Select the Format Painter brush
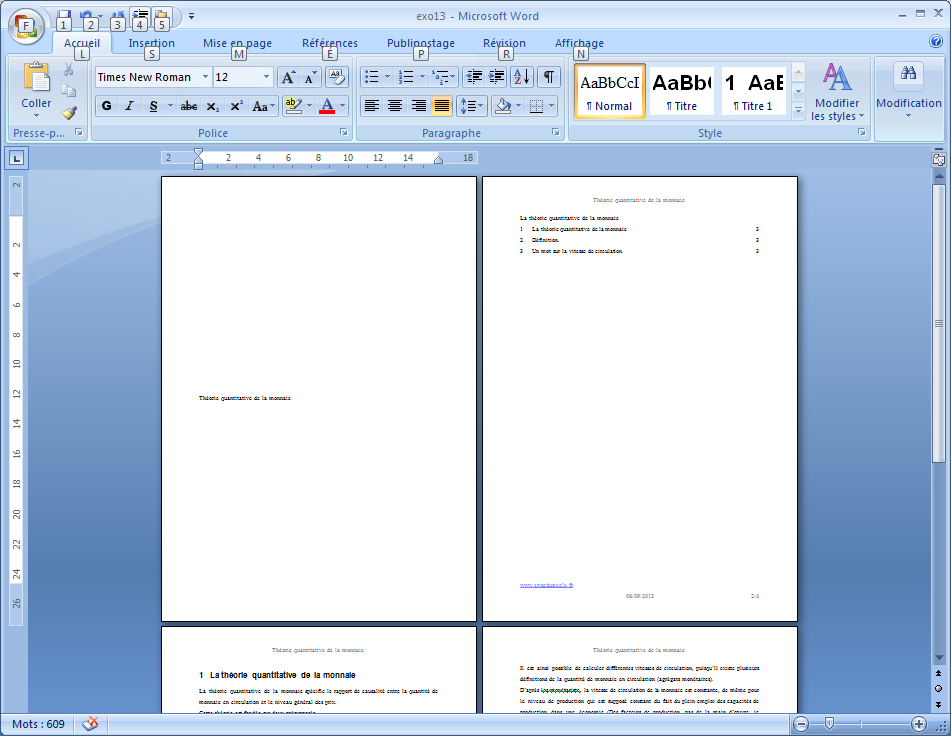The width and height of the screenshot is (951, 736). 69,112
